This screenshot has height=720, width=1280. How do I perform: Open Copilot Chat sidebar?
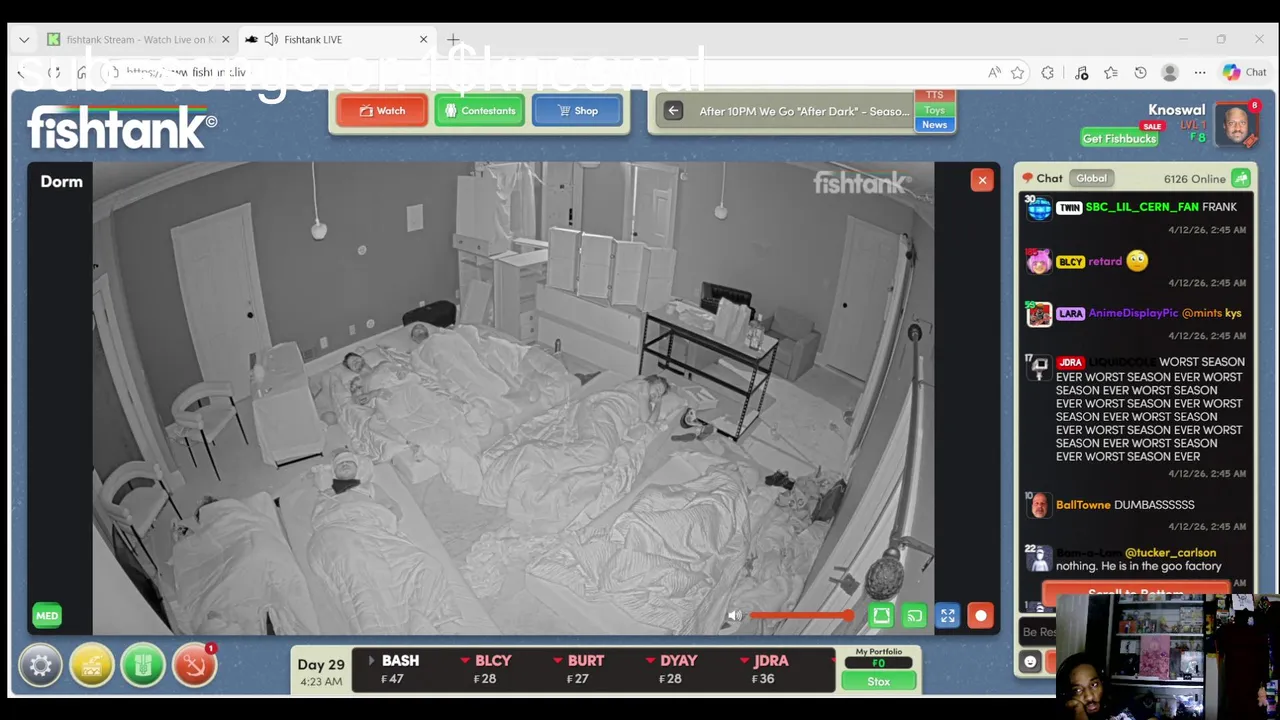click(x=1245, y=72)
